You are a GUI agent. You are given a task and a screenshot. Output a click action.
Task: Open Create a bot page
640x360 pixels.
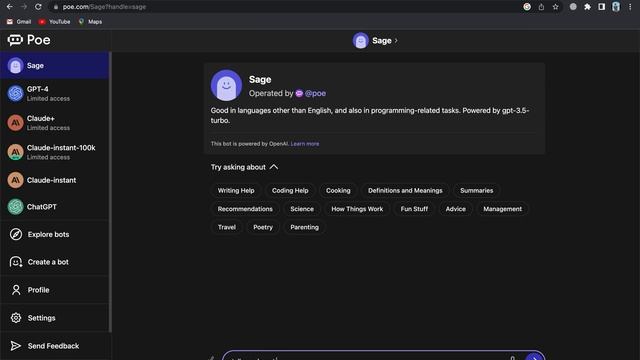pyautogui.click(x=55, y=262)
